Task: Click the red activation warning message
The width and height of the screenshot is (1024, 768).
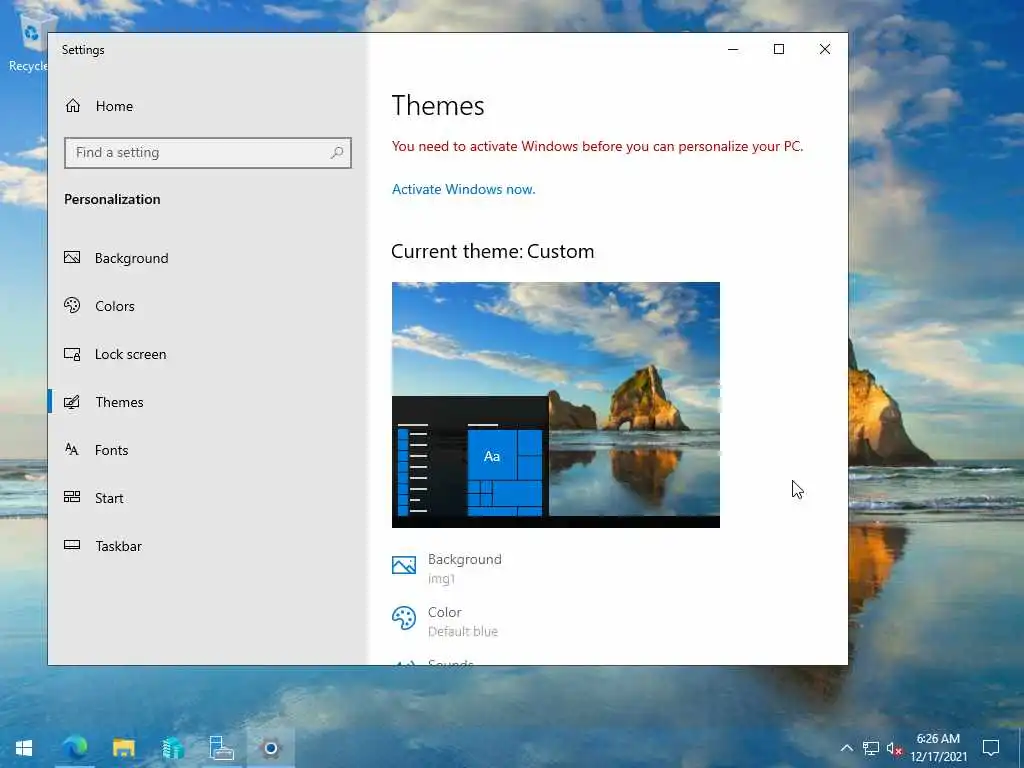Action: coord(598,146)
